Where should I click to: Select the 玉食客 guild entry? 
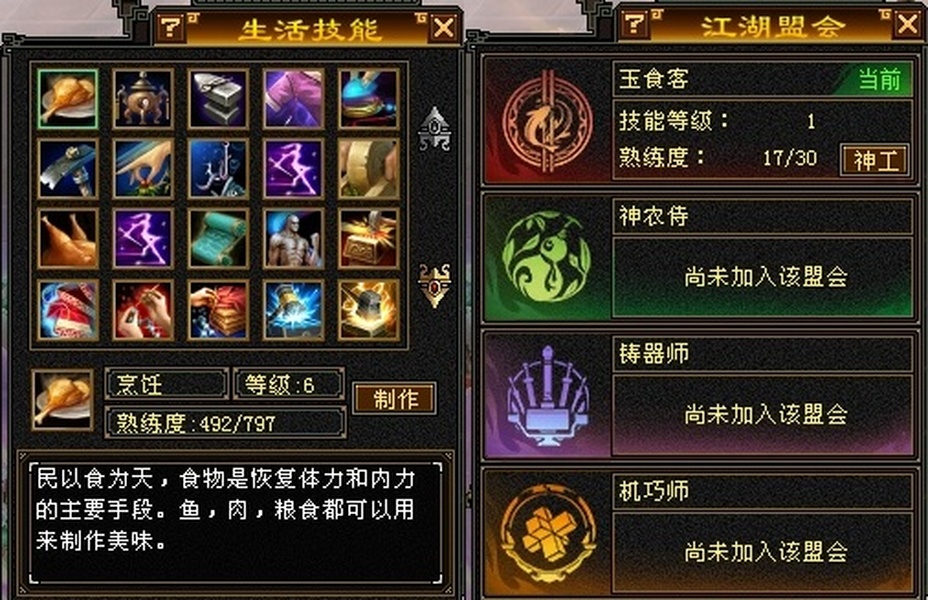pyautogui.click(x=700, y=121)
